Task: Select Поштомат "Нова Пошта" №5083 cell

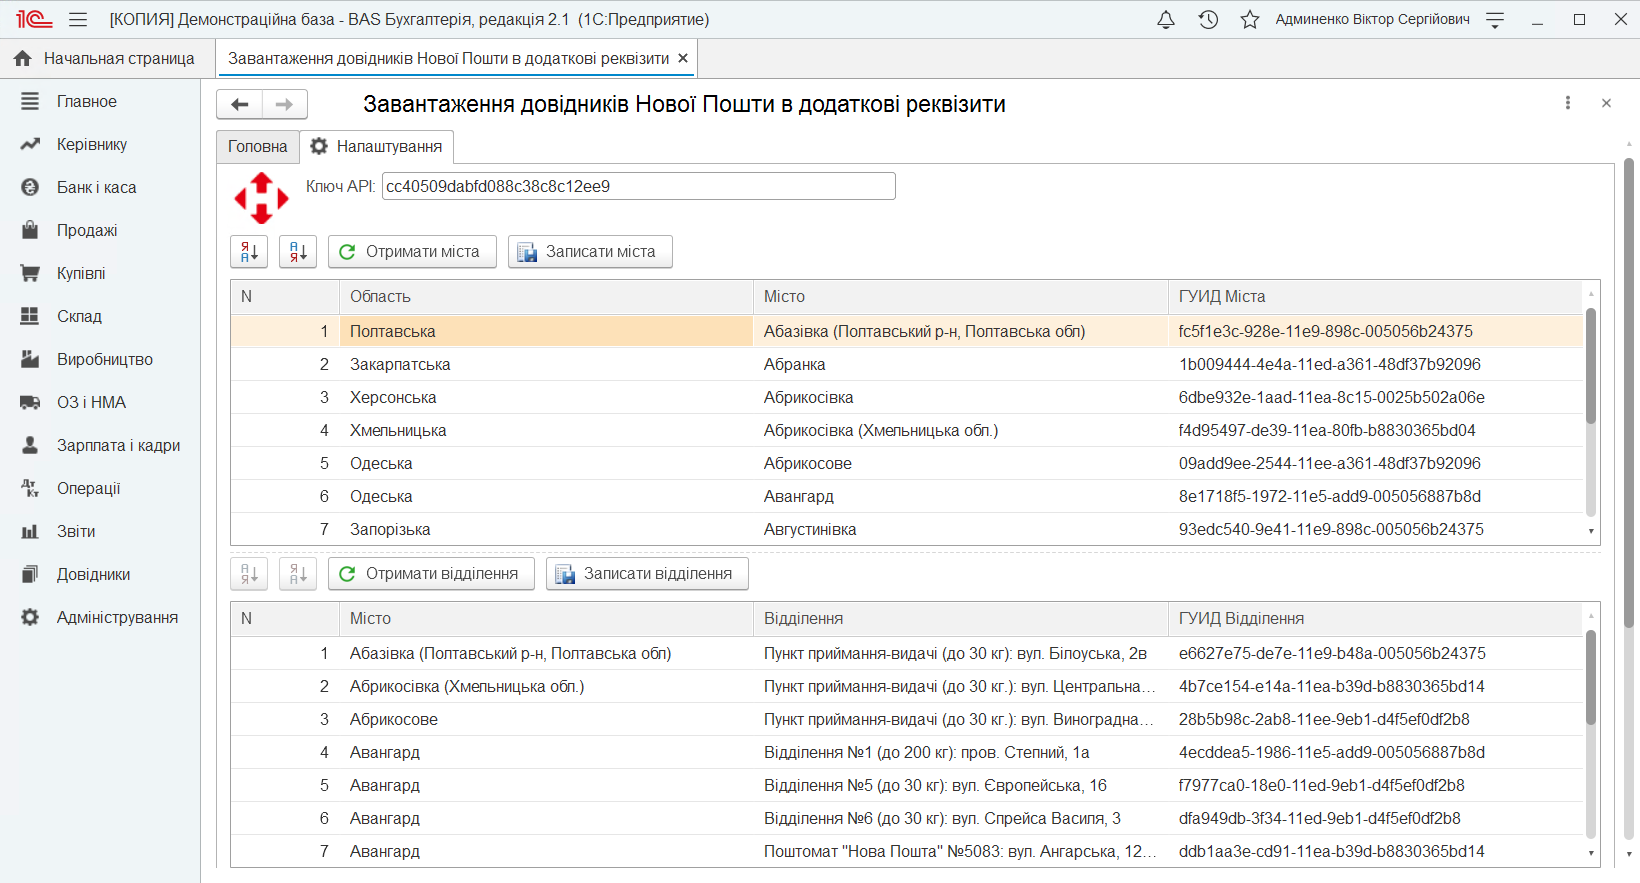Action: (960, 851)
